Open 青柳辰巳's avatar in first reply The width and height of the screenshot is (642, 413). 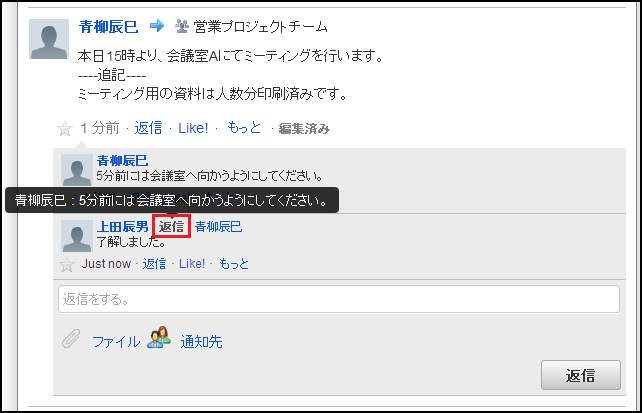pos(77,170)
